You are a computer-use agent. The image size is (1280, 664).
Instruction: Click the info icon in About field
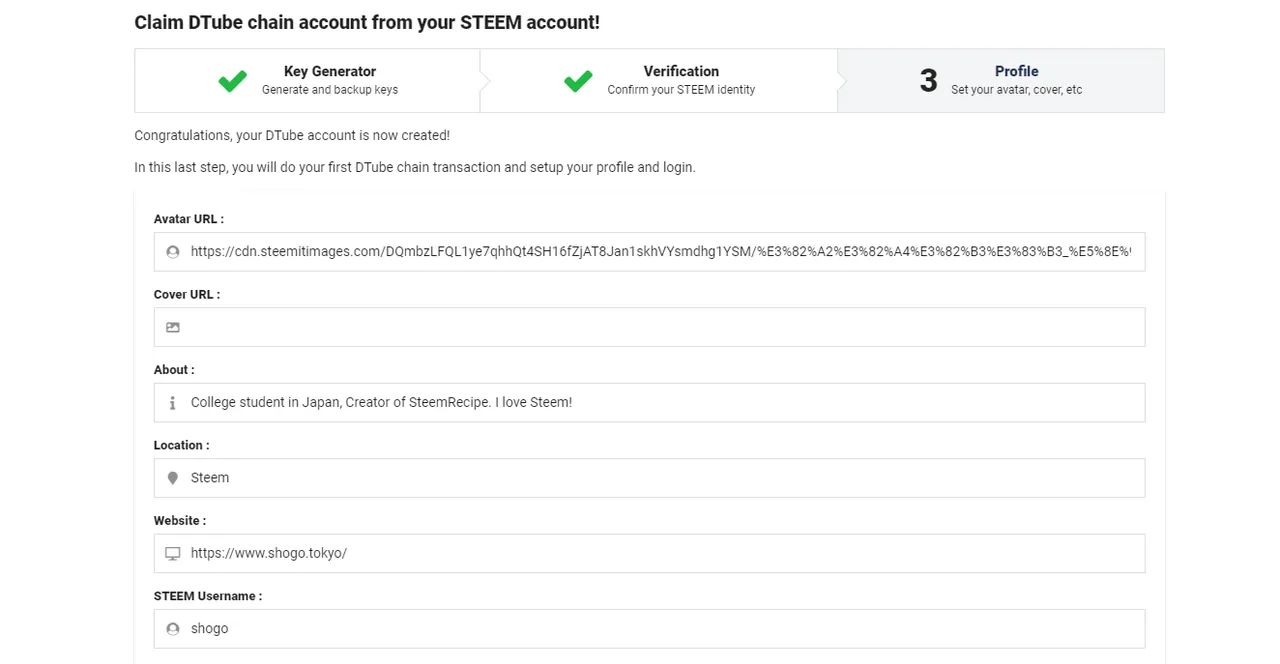[x=173, y=403]
